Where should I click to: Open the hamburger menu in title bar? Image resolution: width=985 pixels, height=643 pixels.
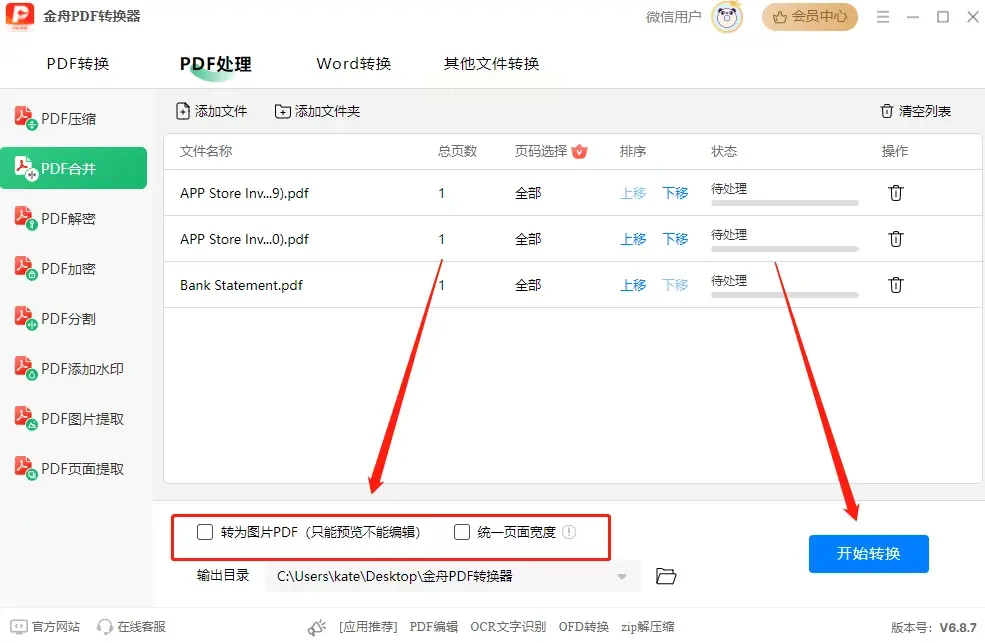click(883, 17)
